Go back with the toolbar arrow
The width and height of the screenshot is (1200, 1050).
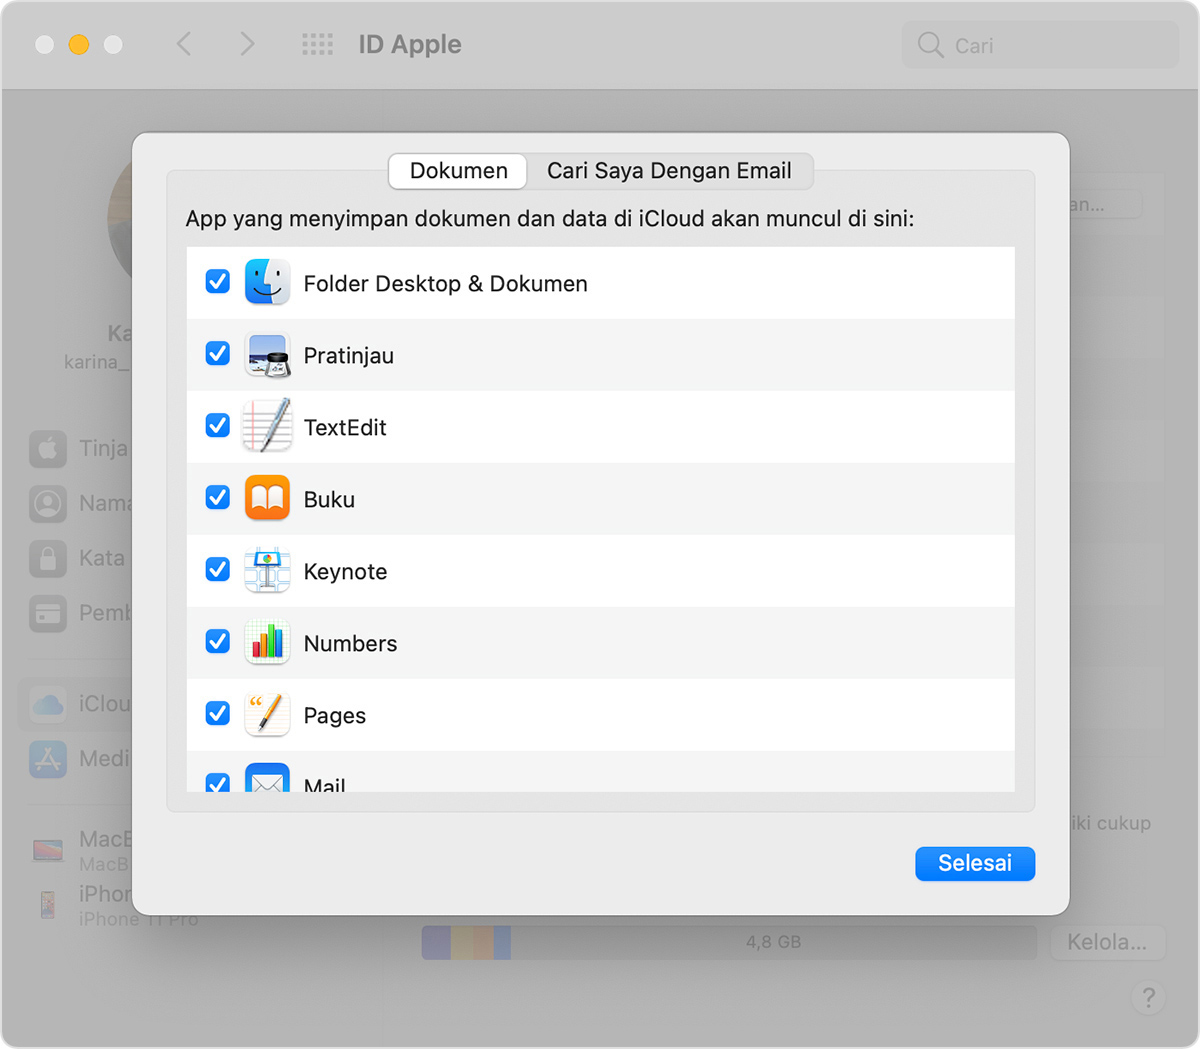pyautogui.click(x=184, y=44)
